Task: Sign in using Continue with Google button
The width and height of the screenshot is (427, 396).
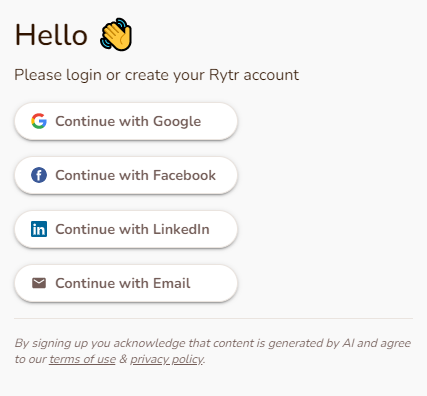Action: click(x=126, y=121)
